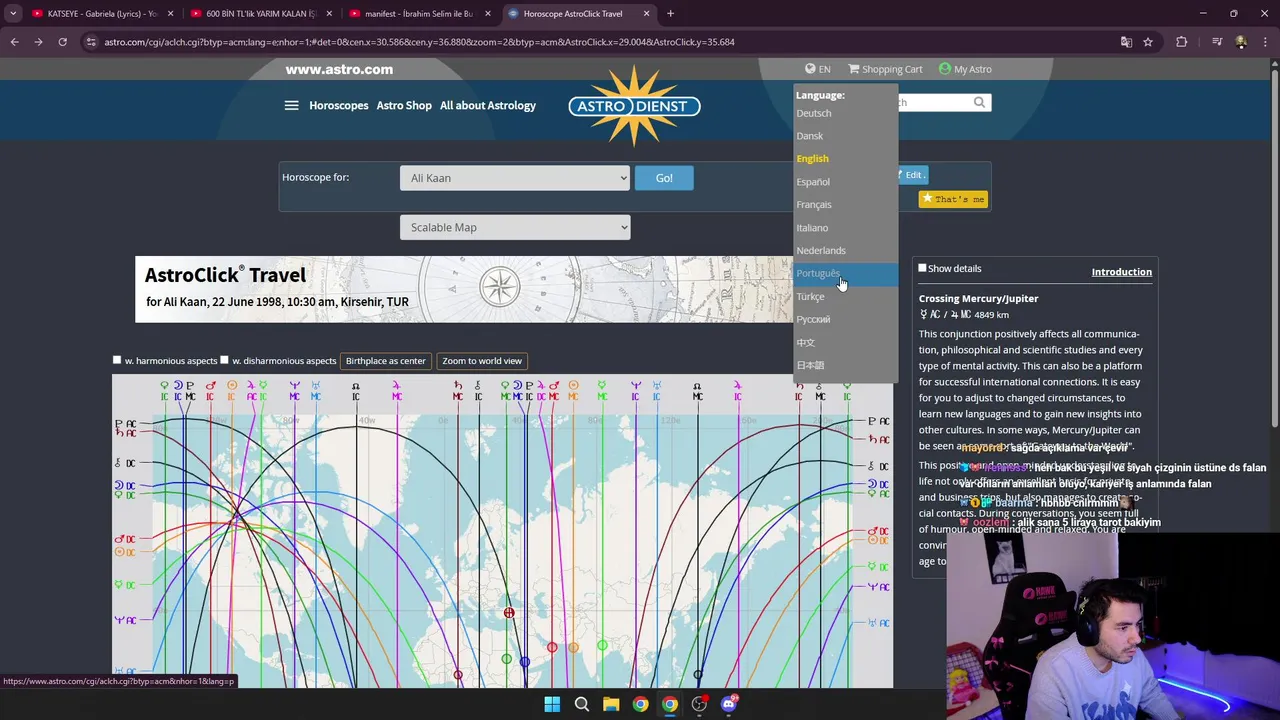Open the media control icon in Chrome toolbar
1280x720 pixels.
tap(1217, 42)
